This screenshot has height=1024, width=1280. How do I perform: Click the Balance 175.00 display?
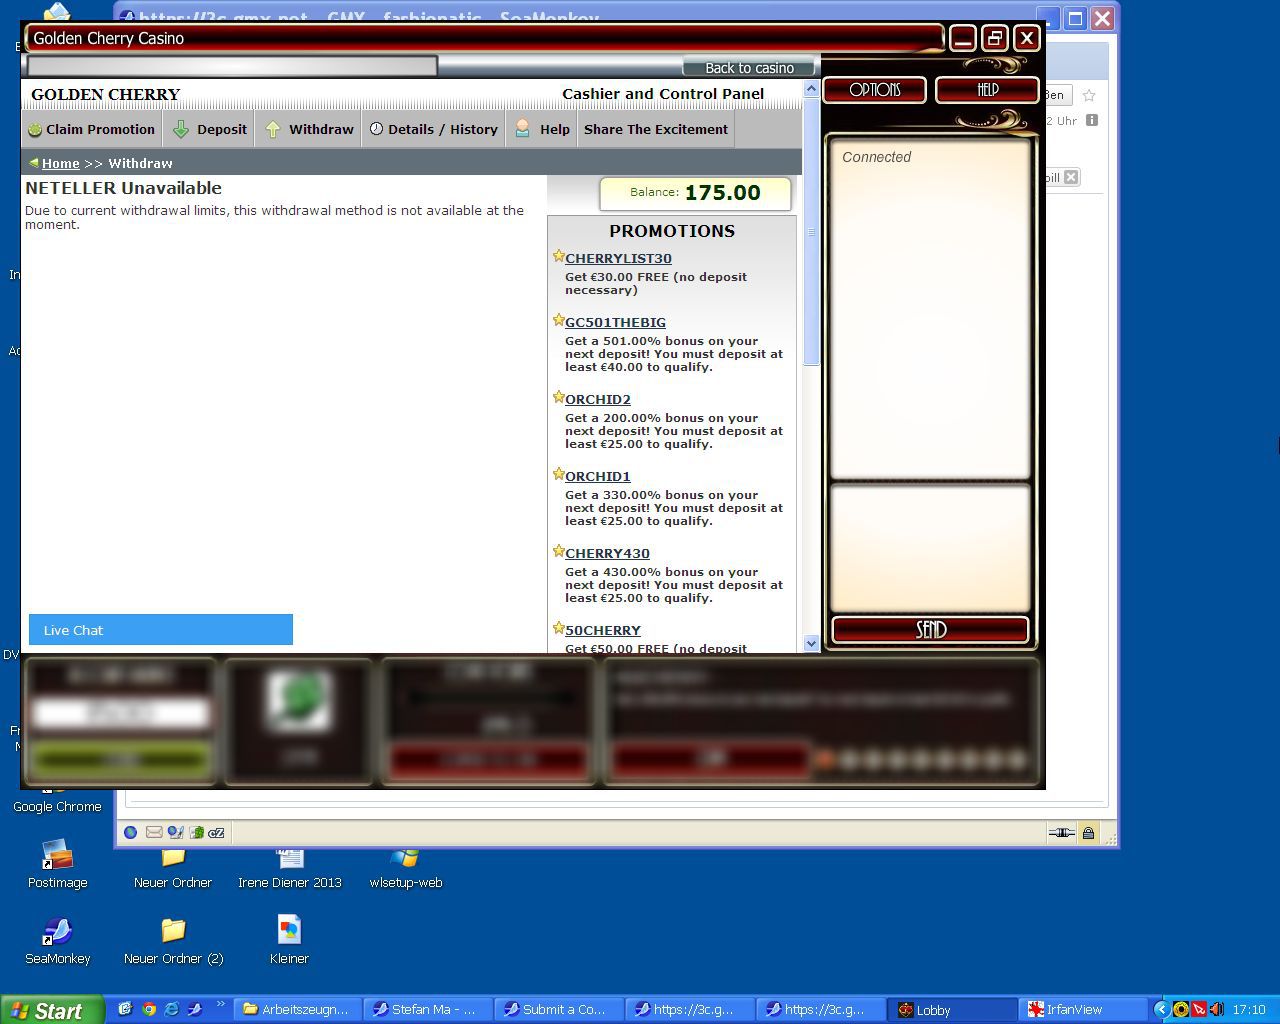(x=695, y=193)
